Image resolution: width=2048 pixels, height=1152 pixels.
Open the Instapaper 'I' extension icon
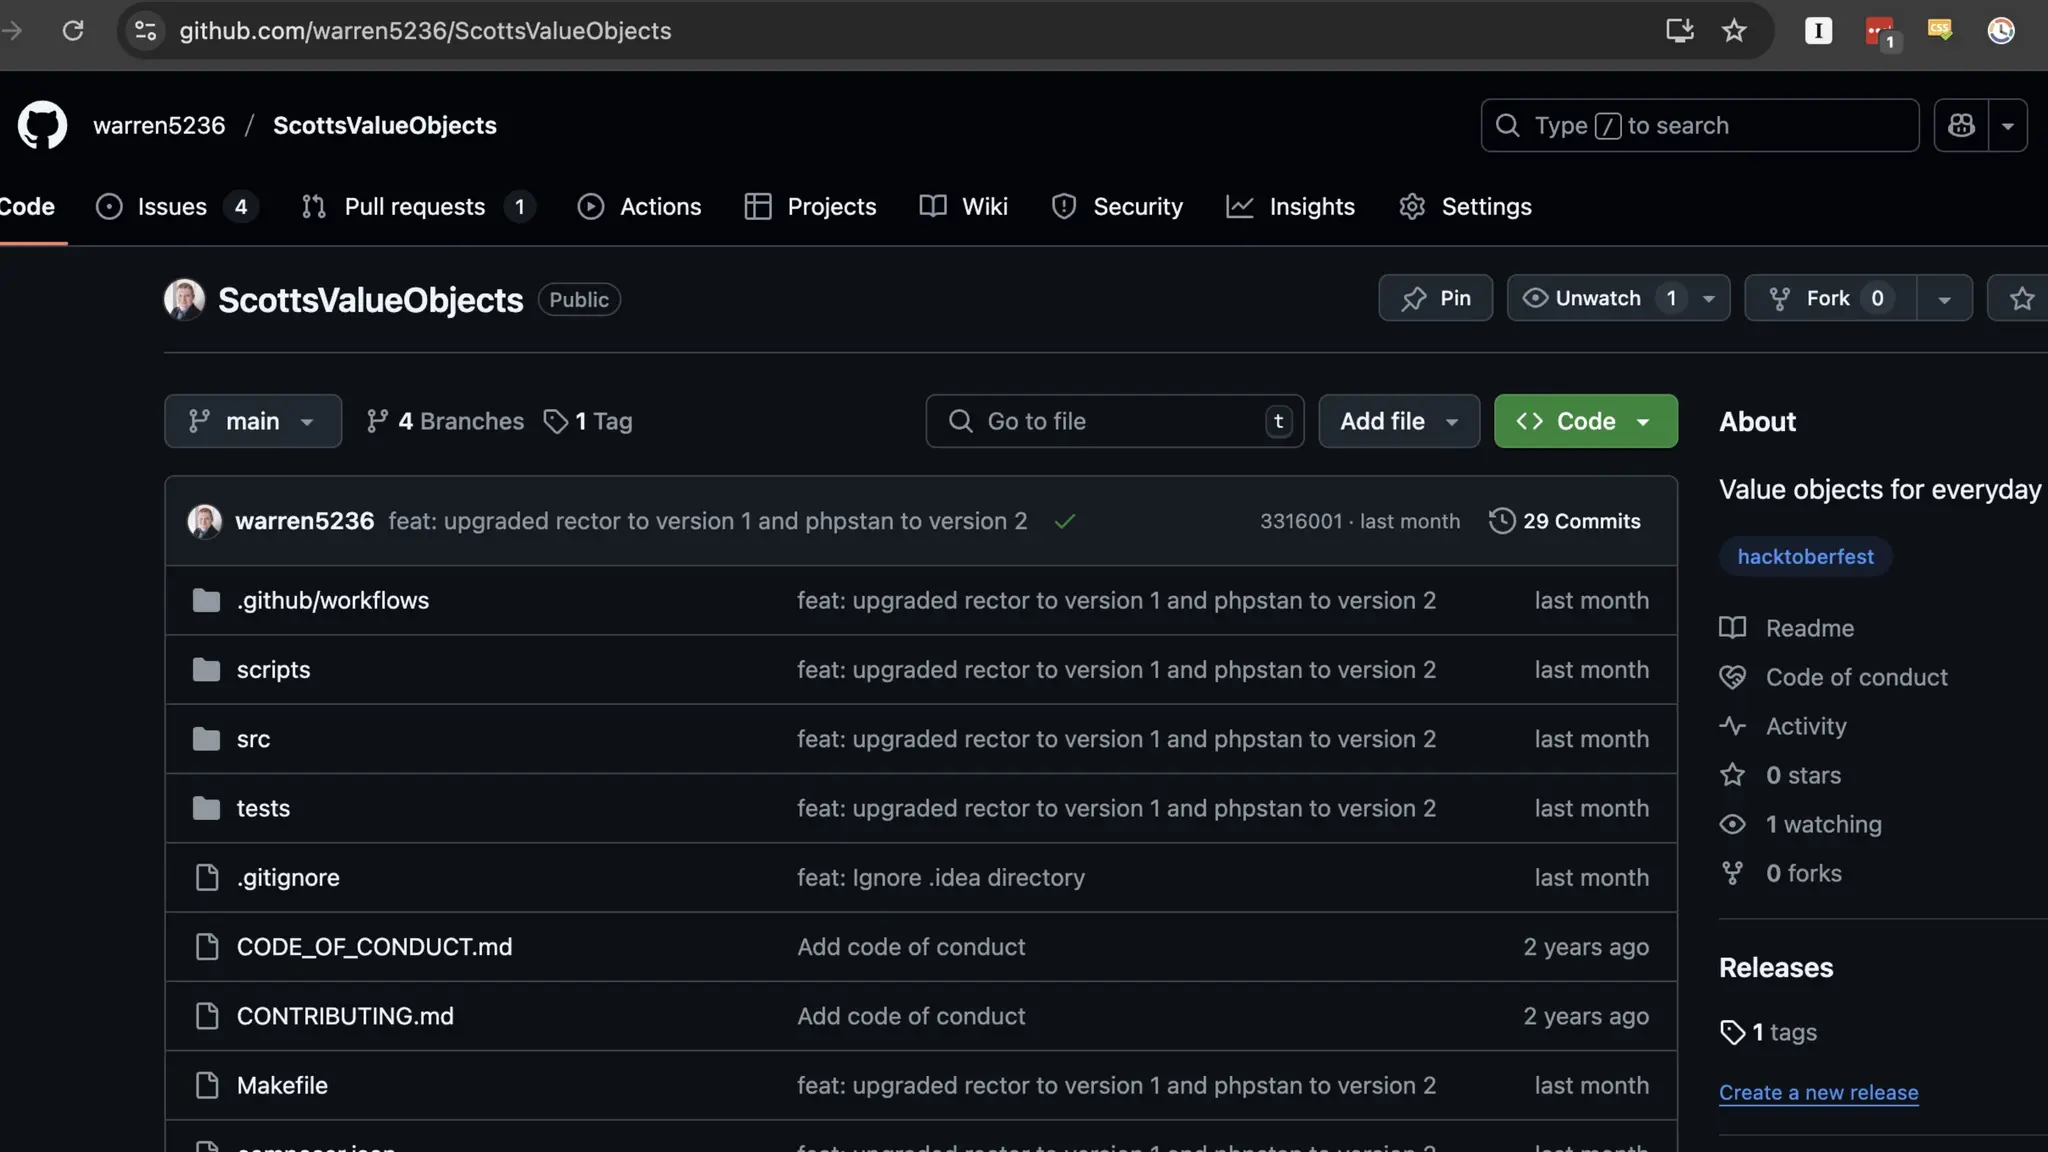pyautogui.click(x=1818, y=31)
